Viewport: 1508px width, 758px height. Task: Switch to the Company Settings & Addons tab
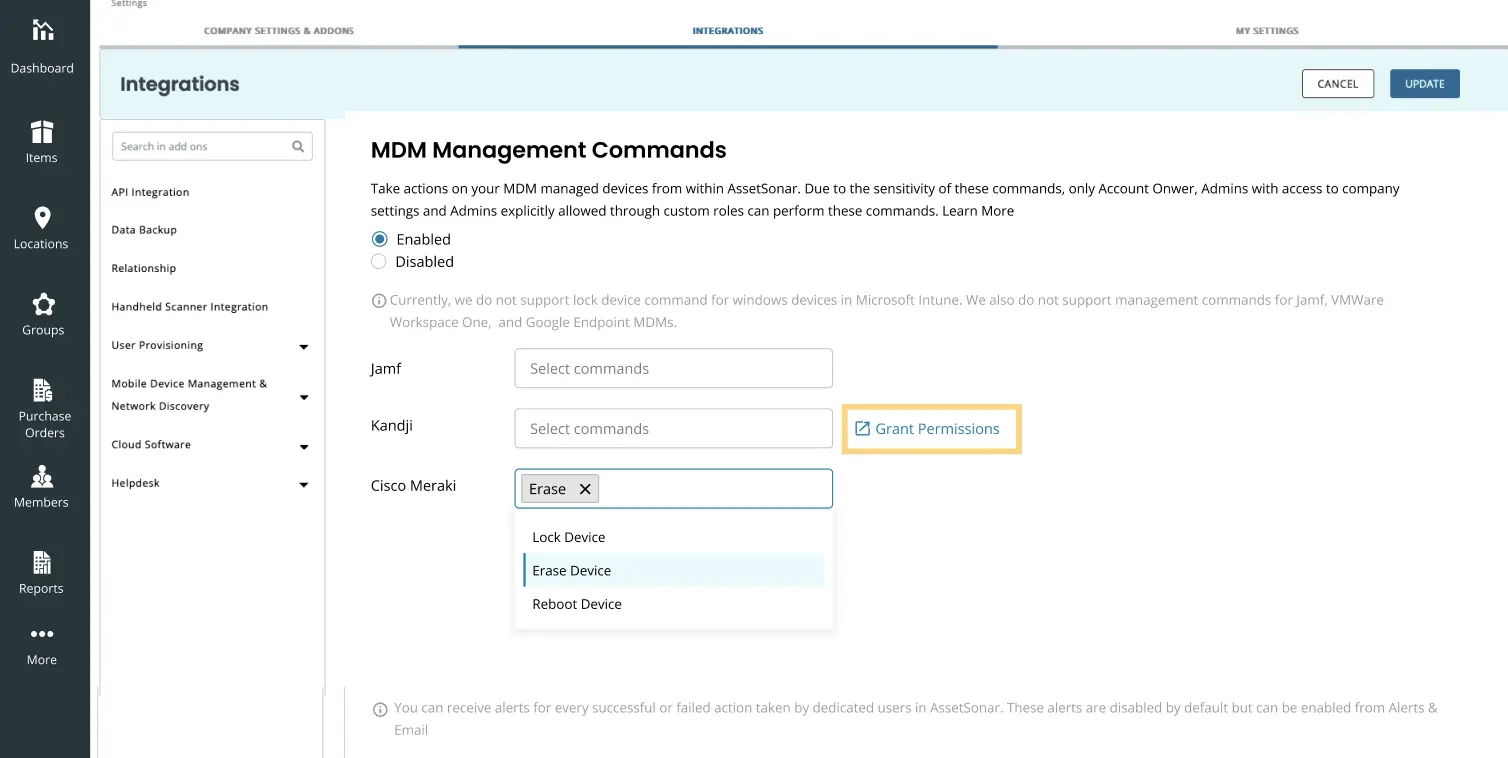click(279, 30)
